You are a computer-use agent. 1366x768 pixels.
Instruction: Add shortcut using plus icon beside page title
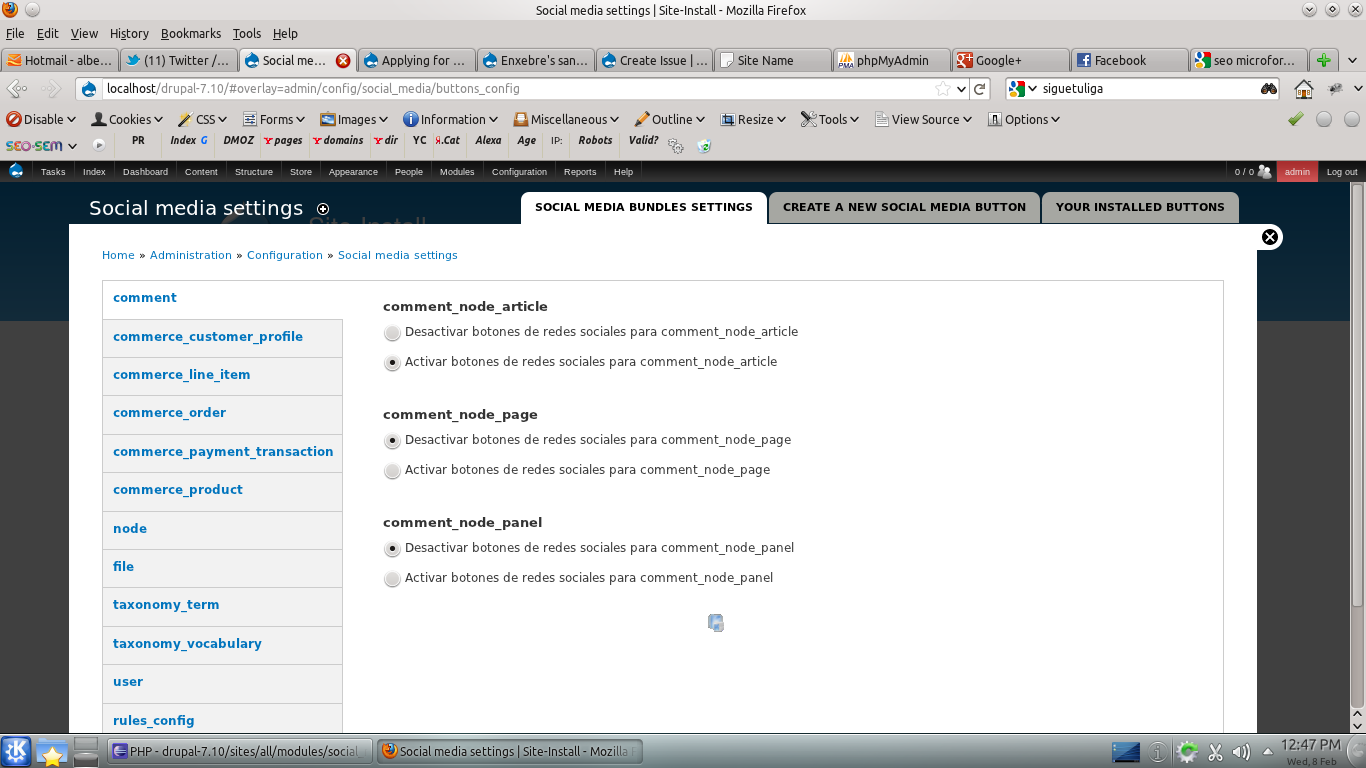point(322,209)
